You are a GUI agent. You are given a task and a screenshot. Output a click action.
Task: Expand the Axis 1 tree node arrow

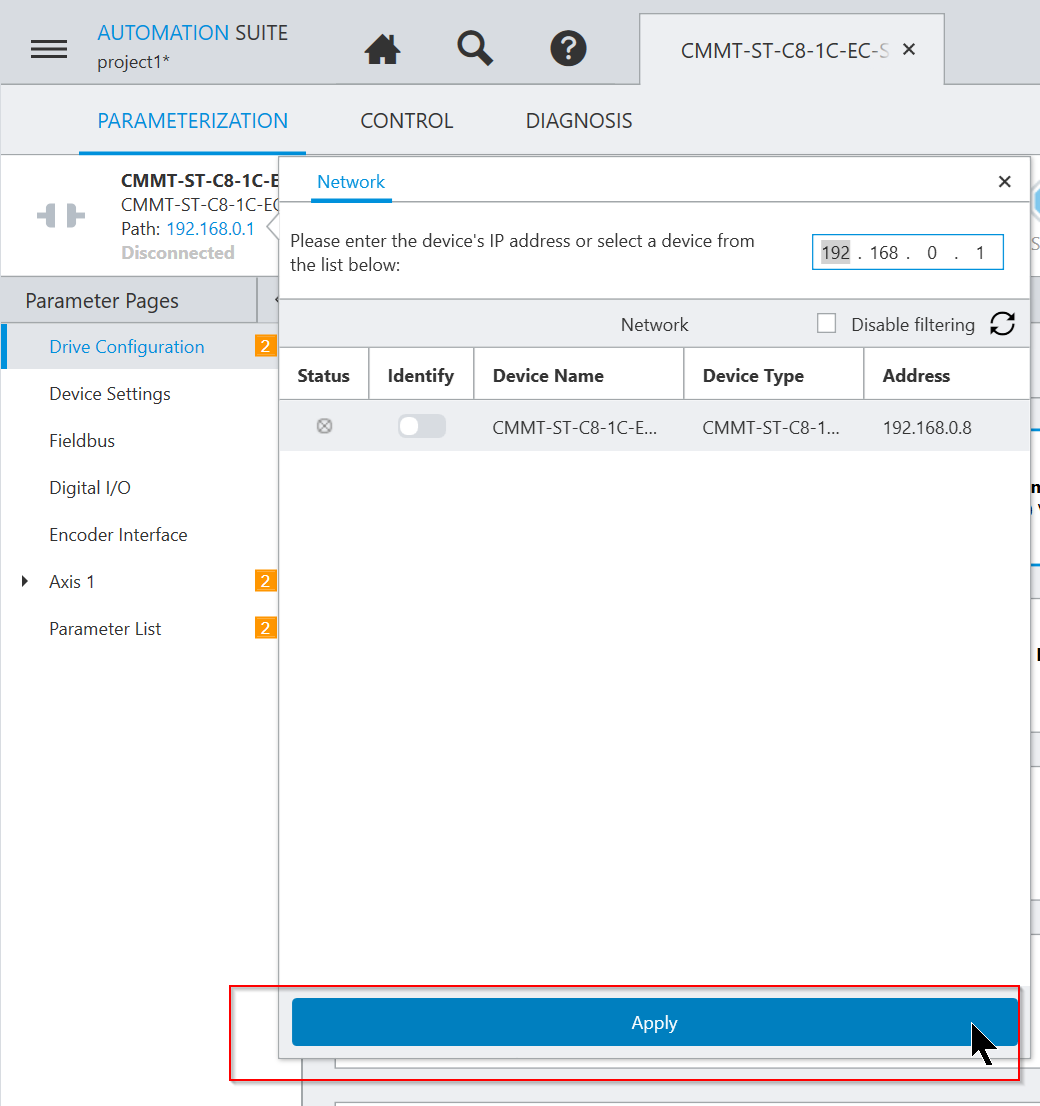coord(25,581)
